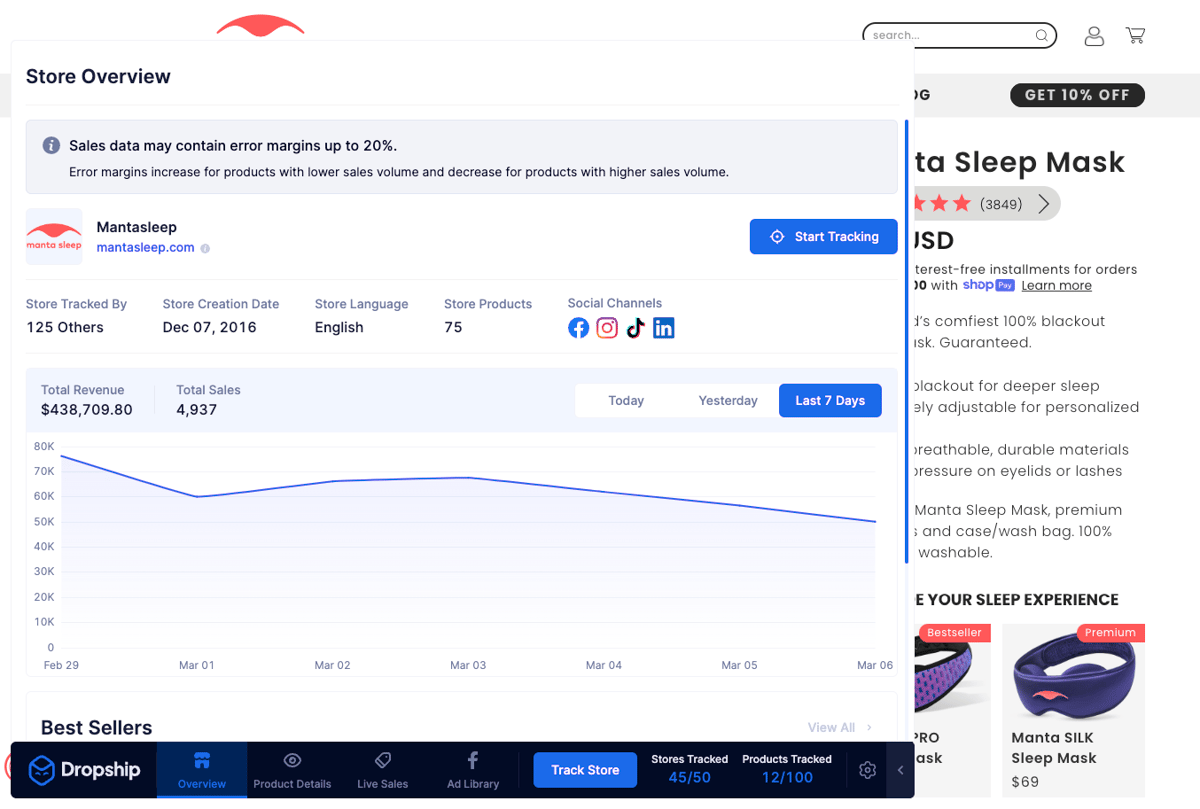
Task: Open the user account icon on the website
Action: pyautogui.click(x=1094, y=36)
